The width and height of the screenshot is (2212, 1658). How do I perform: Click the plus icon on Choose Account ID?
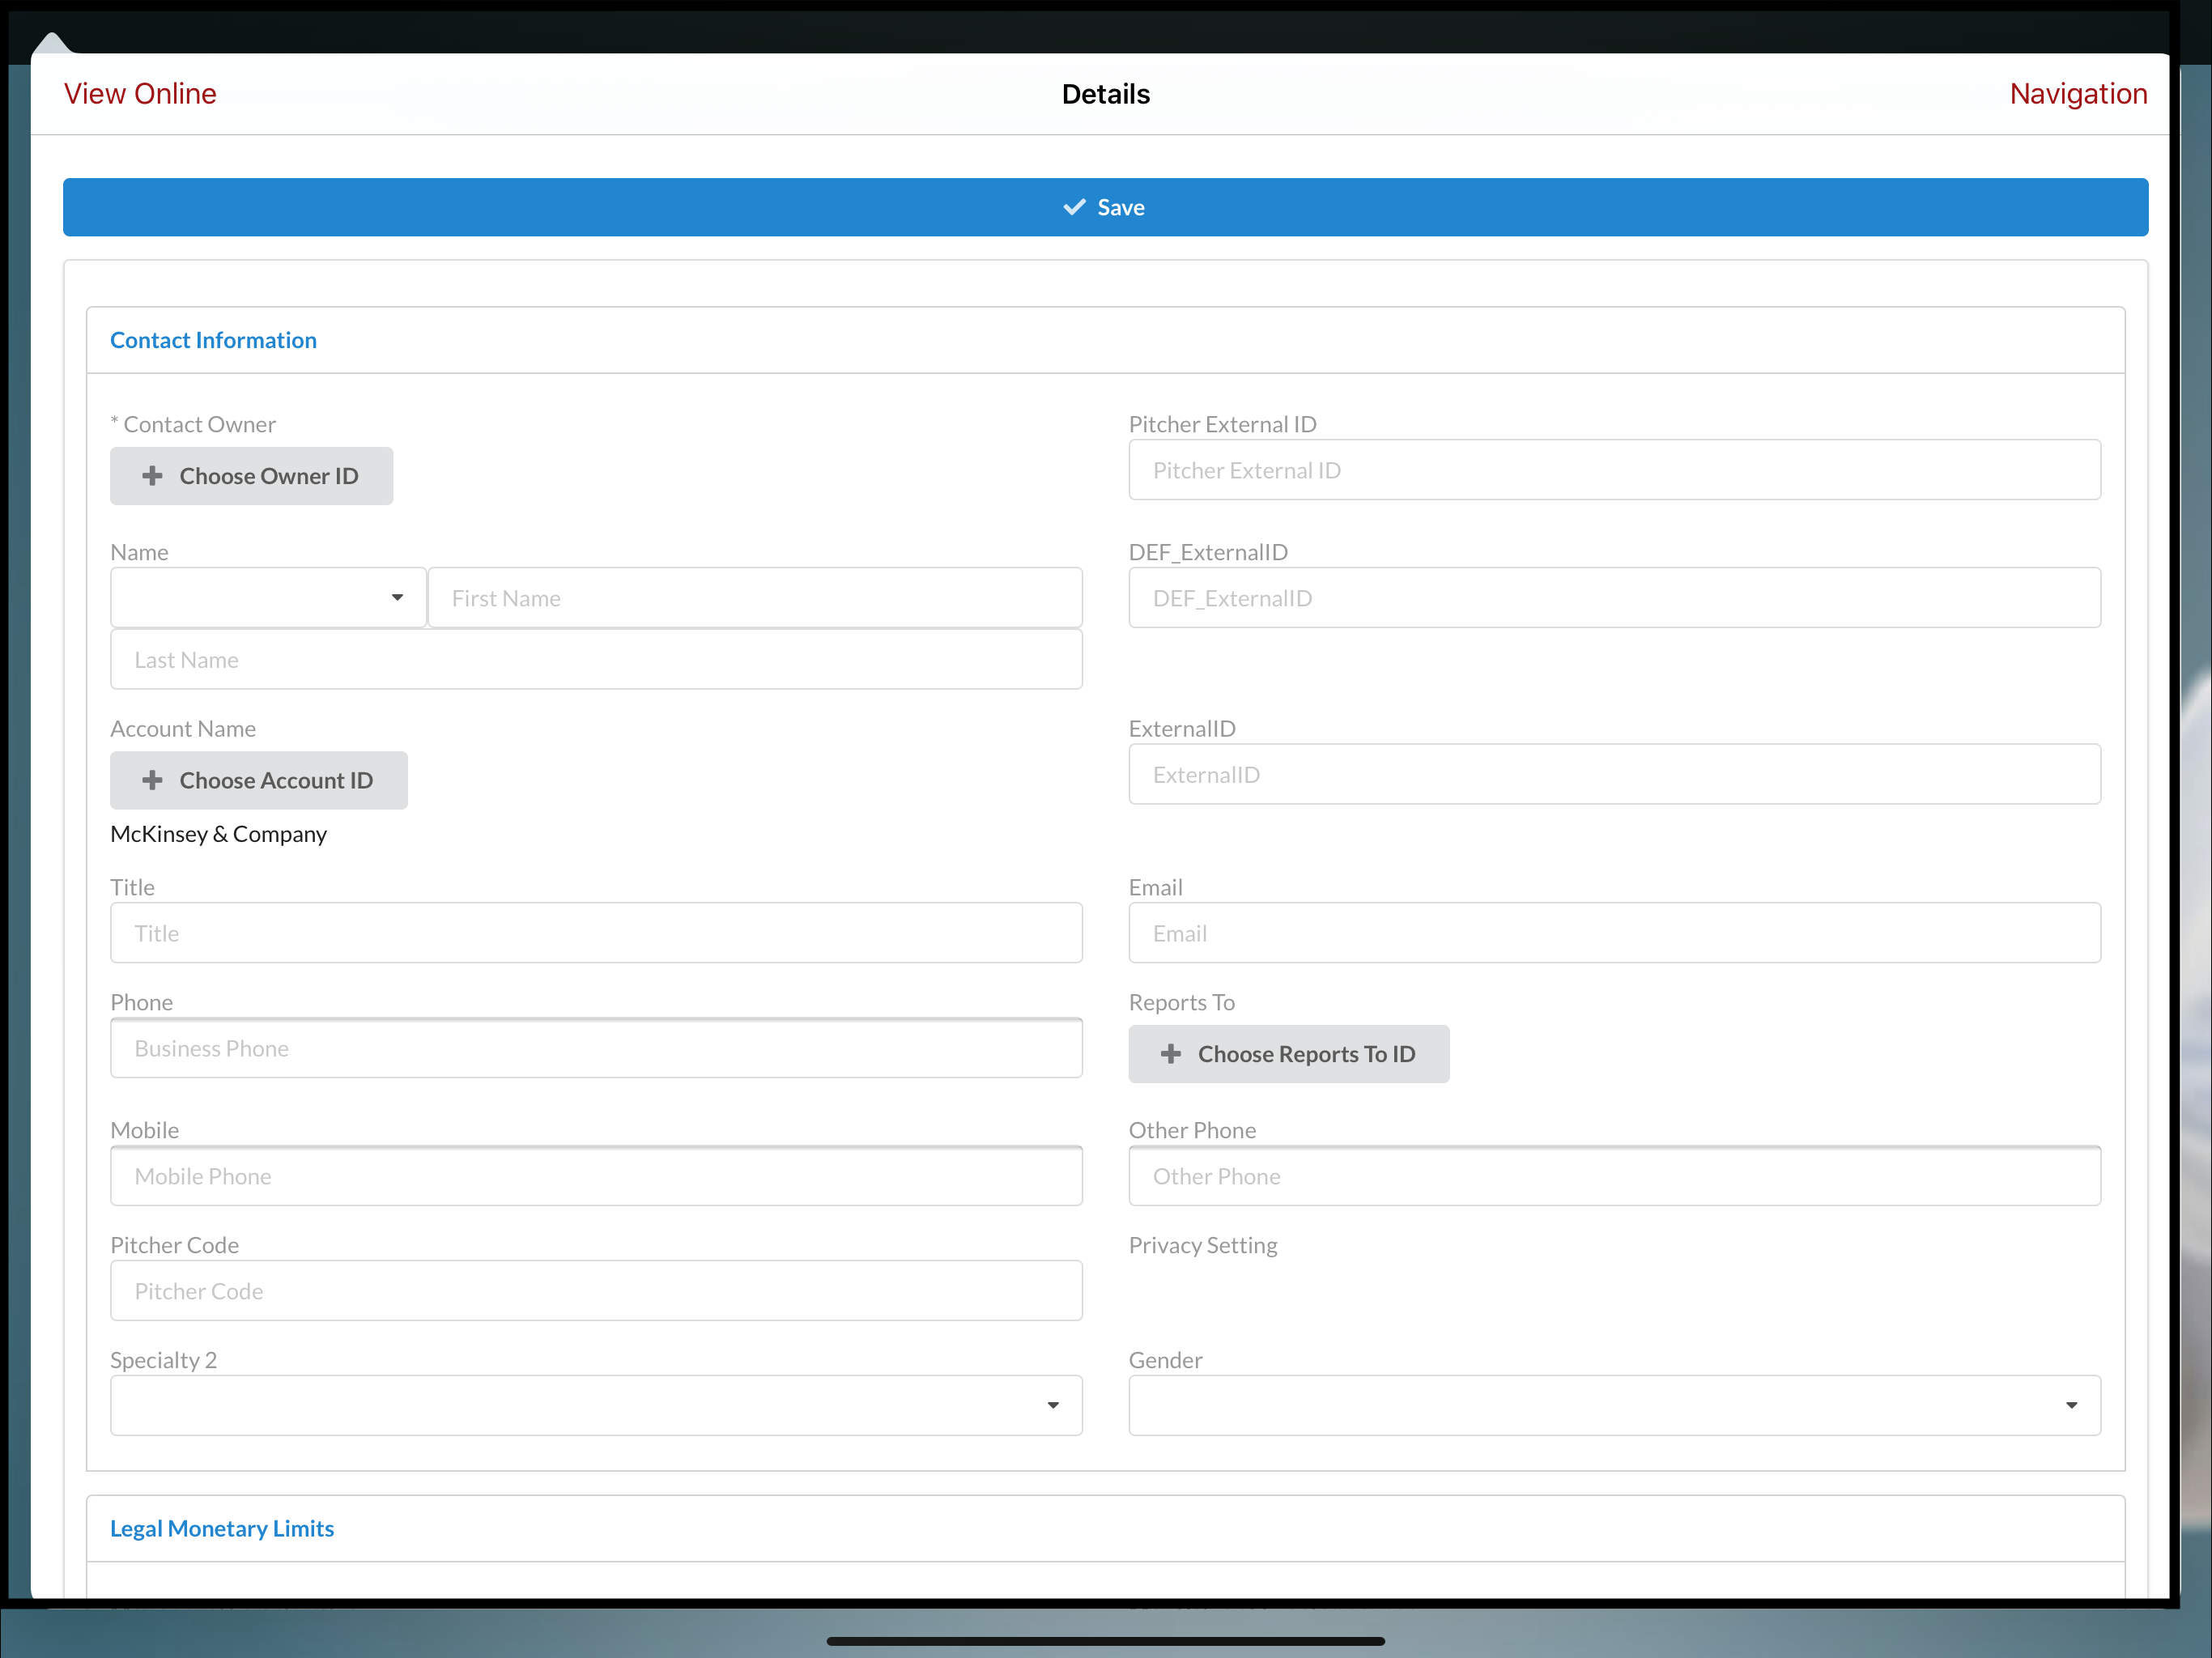tap(152, 780)
